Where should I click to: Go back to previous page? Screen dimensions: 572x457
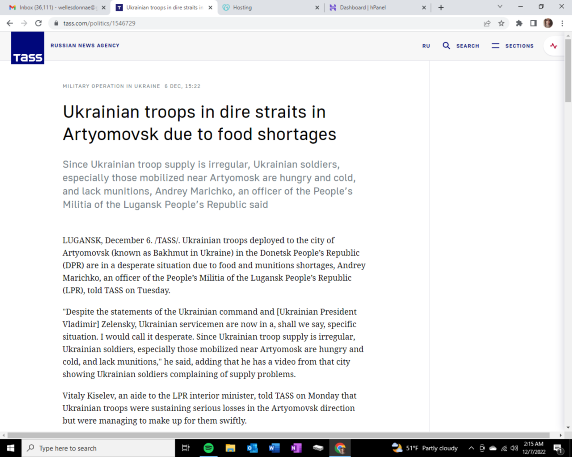coord(10,23)
